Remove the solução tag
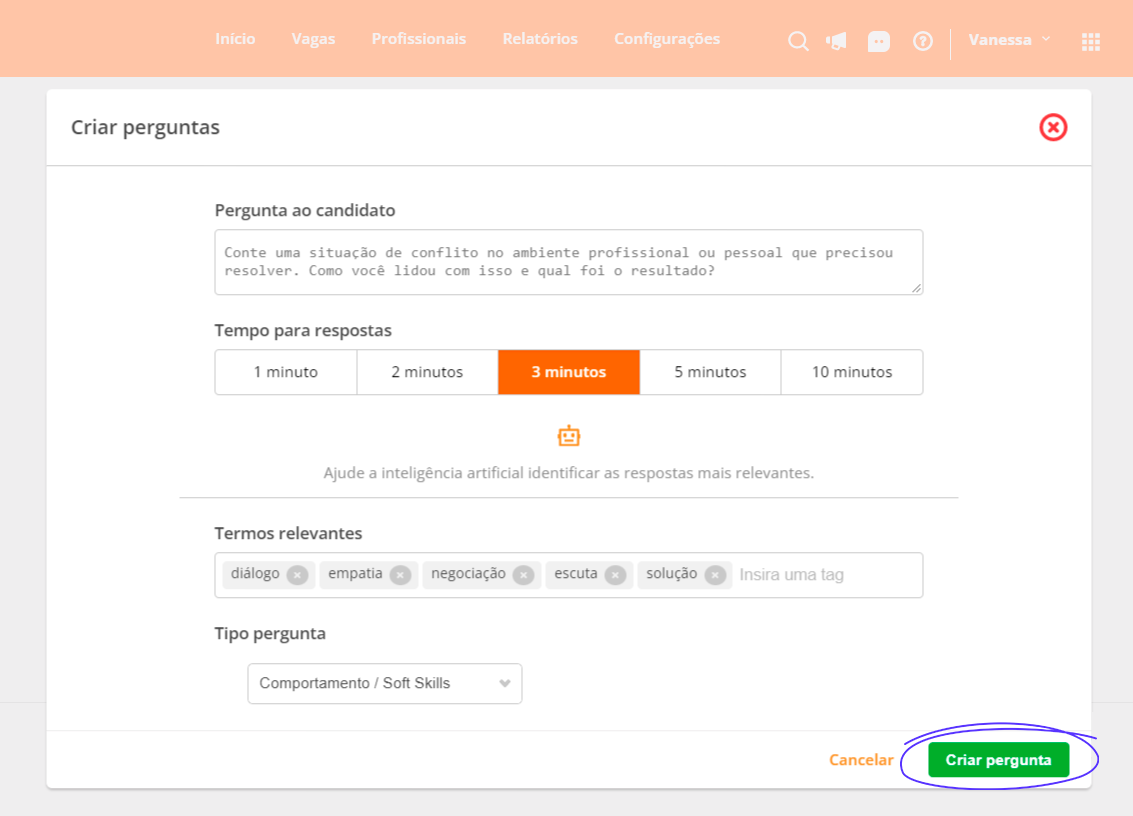 tap(715, 575)
